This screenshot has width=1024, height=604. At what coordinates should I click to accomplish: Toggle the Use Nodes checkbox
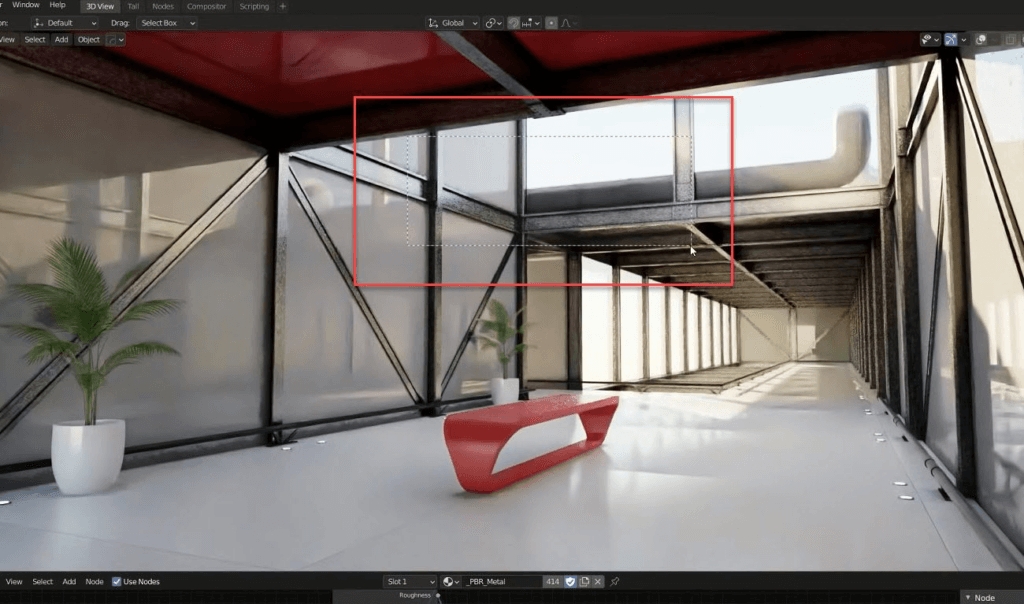[x=116, y=581]
